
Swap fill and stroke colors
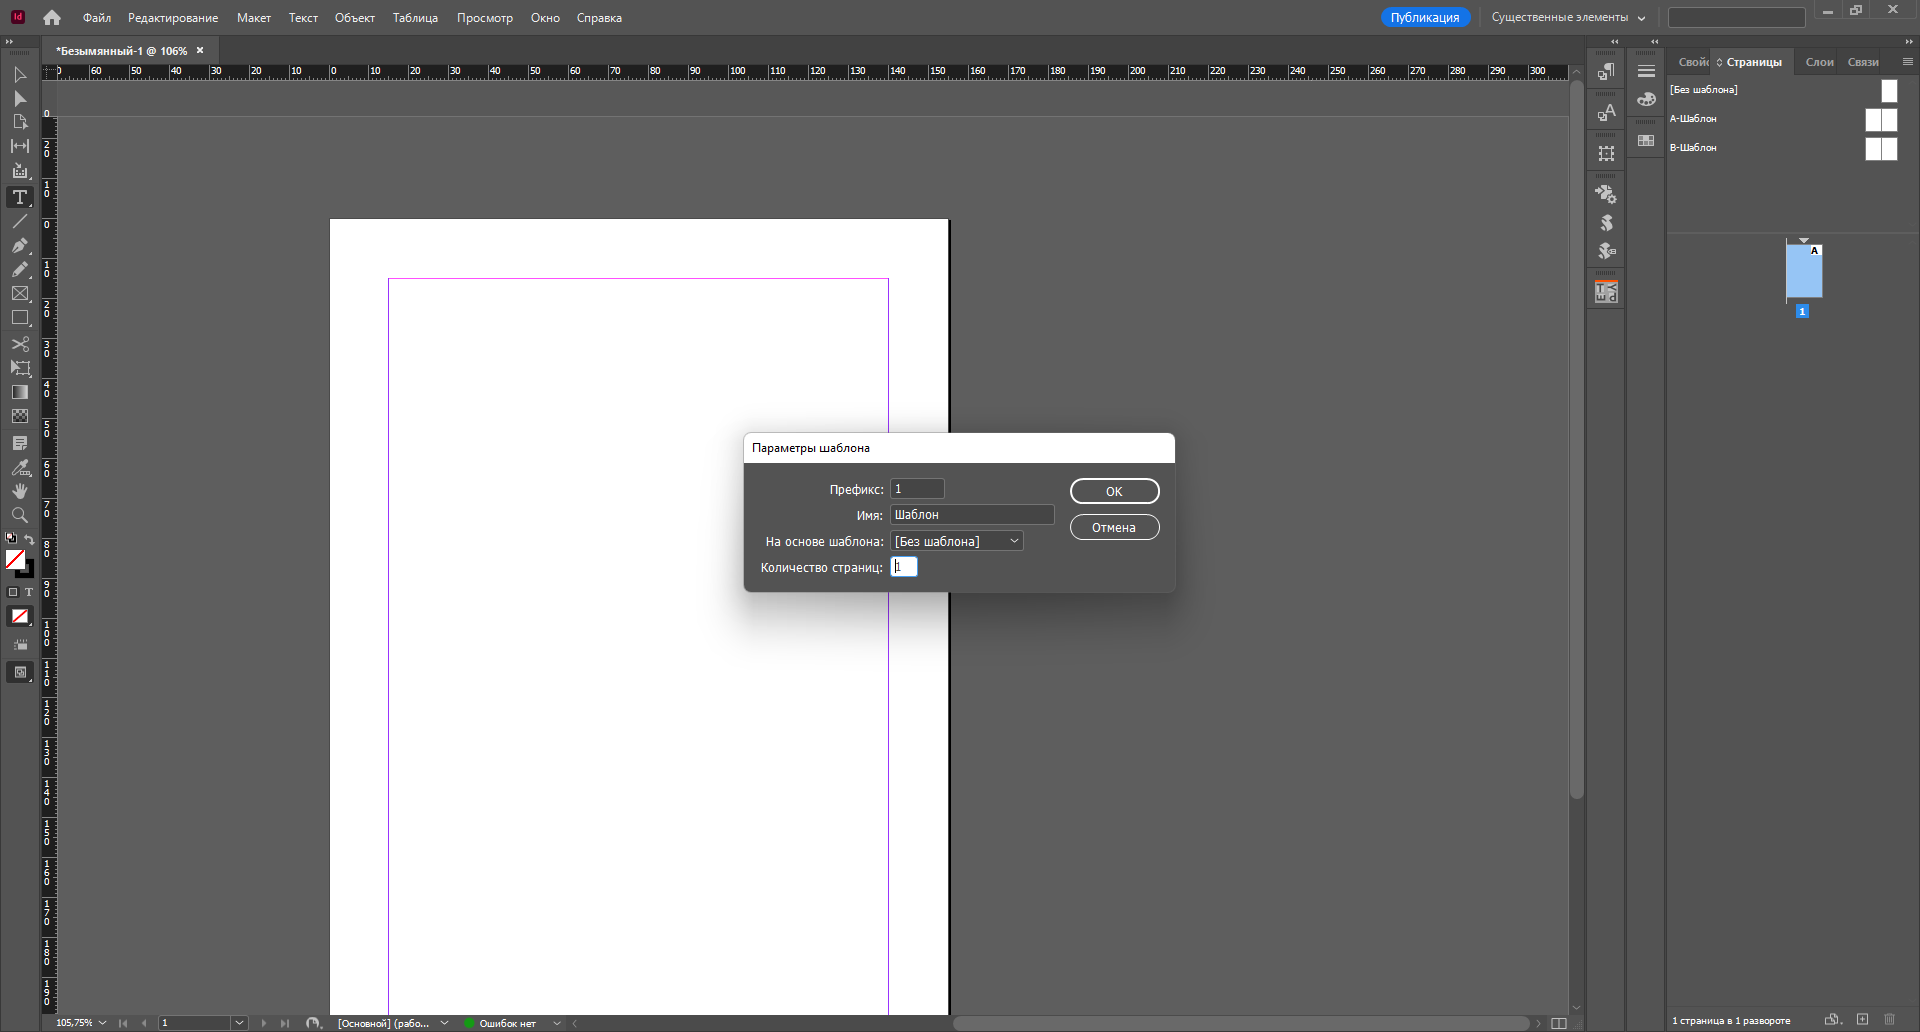click(30, 540)
